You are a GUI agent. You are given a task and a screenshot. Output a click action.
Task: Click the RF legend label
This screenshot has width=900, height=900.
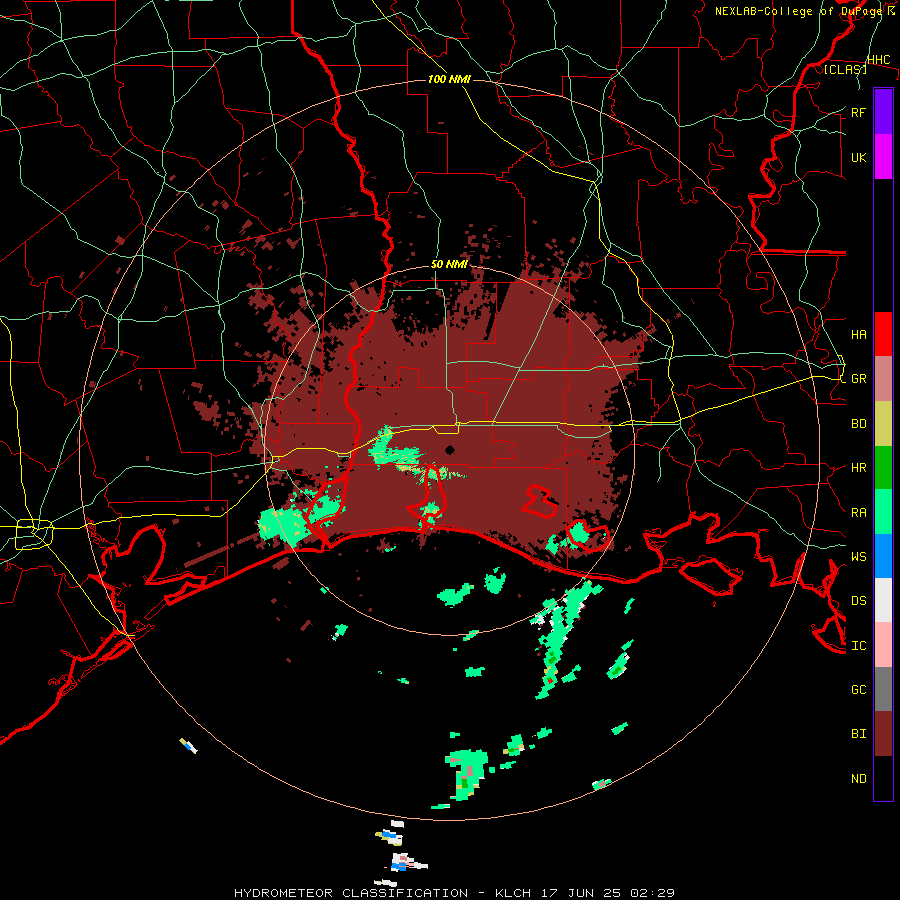[858, 112]
